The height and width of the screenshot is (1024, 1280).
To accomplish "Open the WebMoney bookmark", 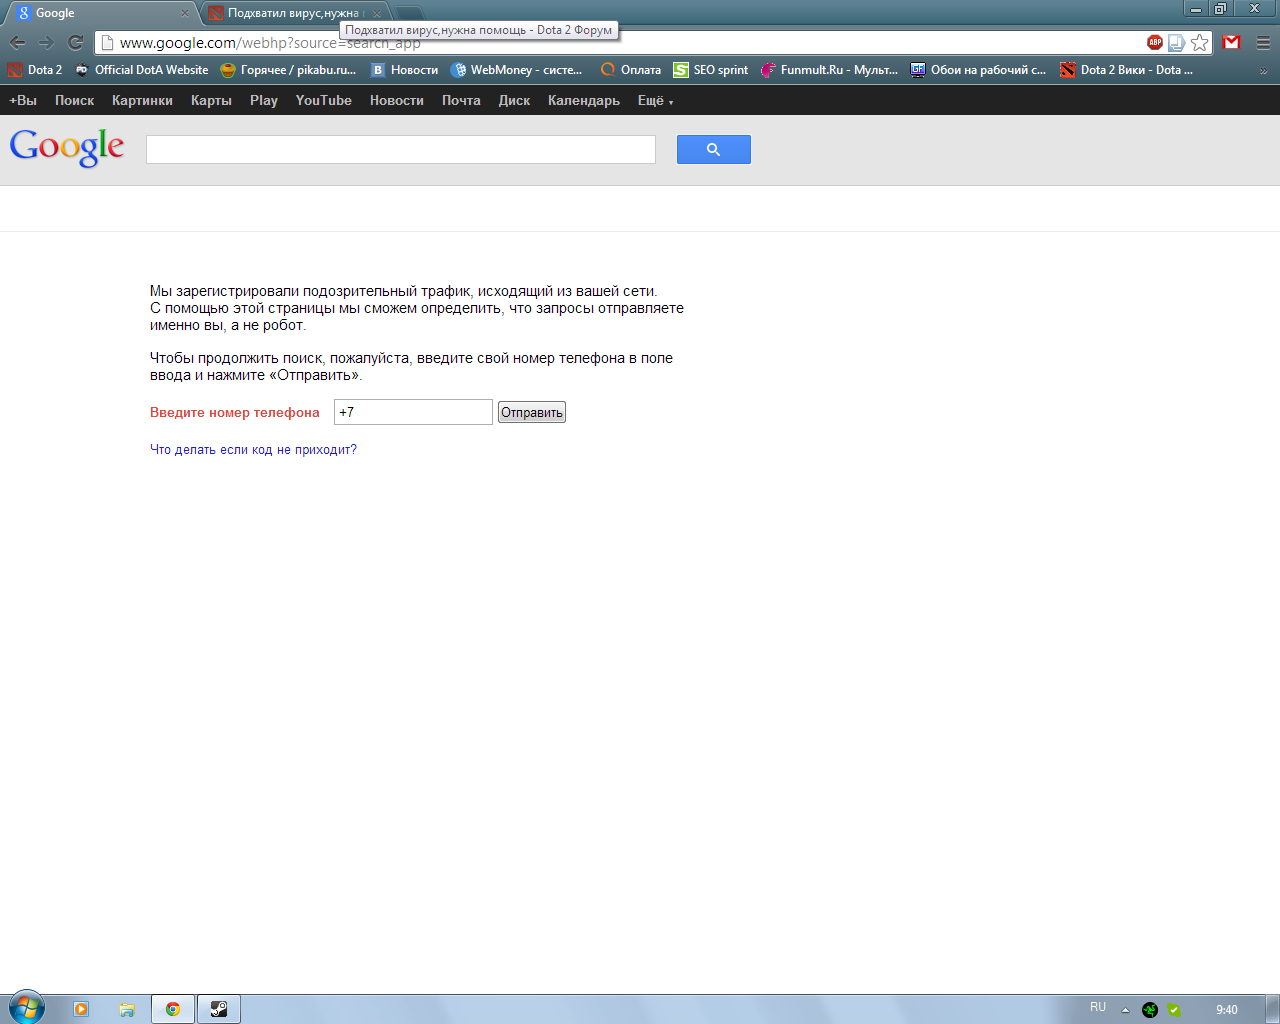I will pos(516,70).
